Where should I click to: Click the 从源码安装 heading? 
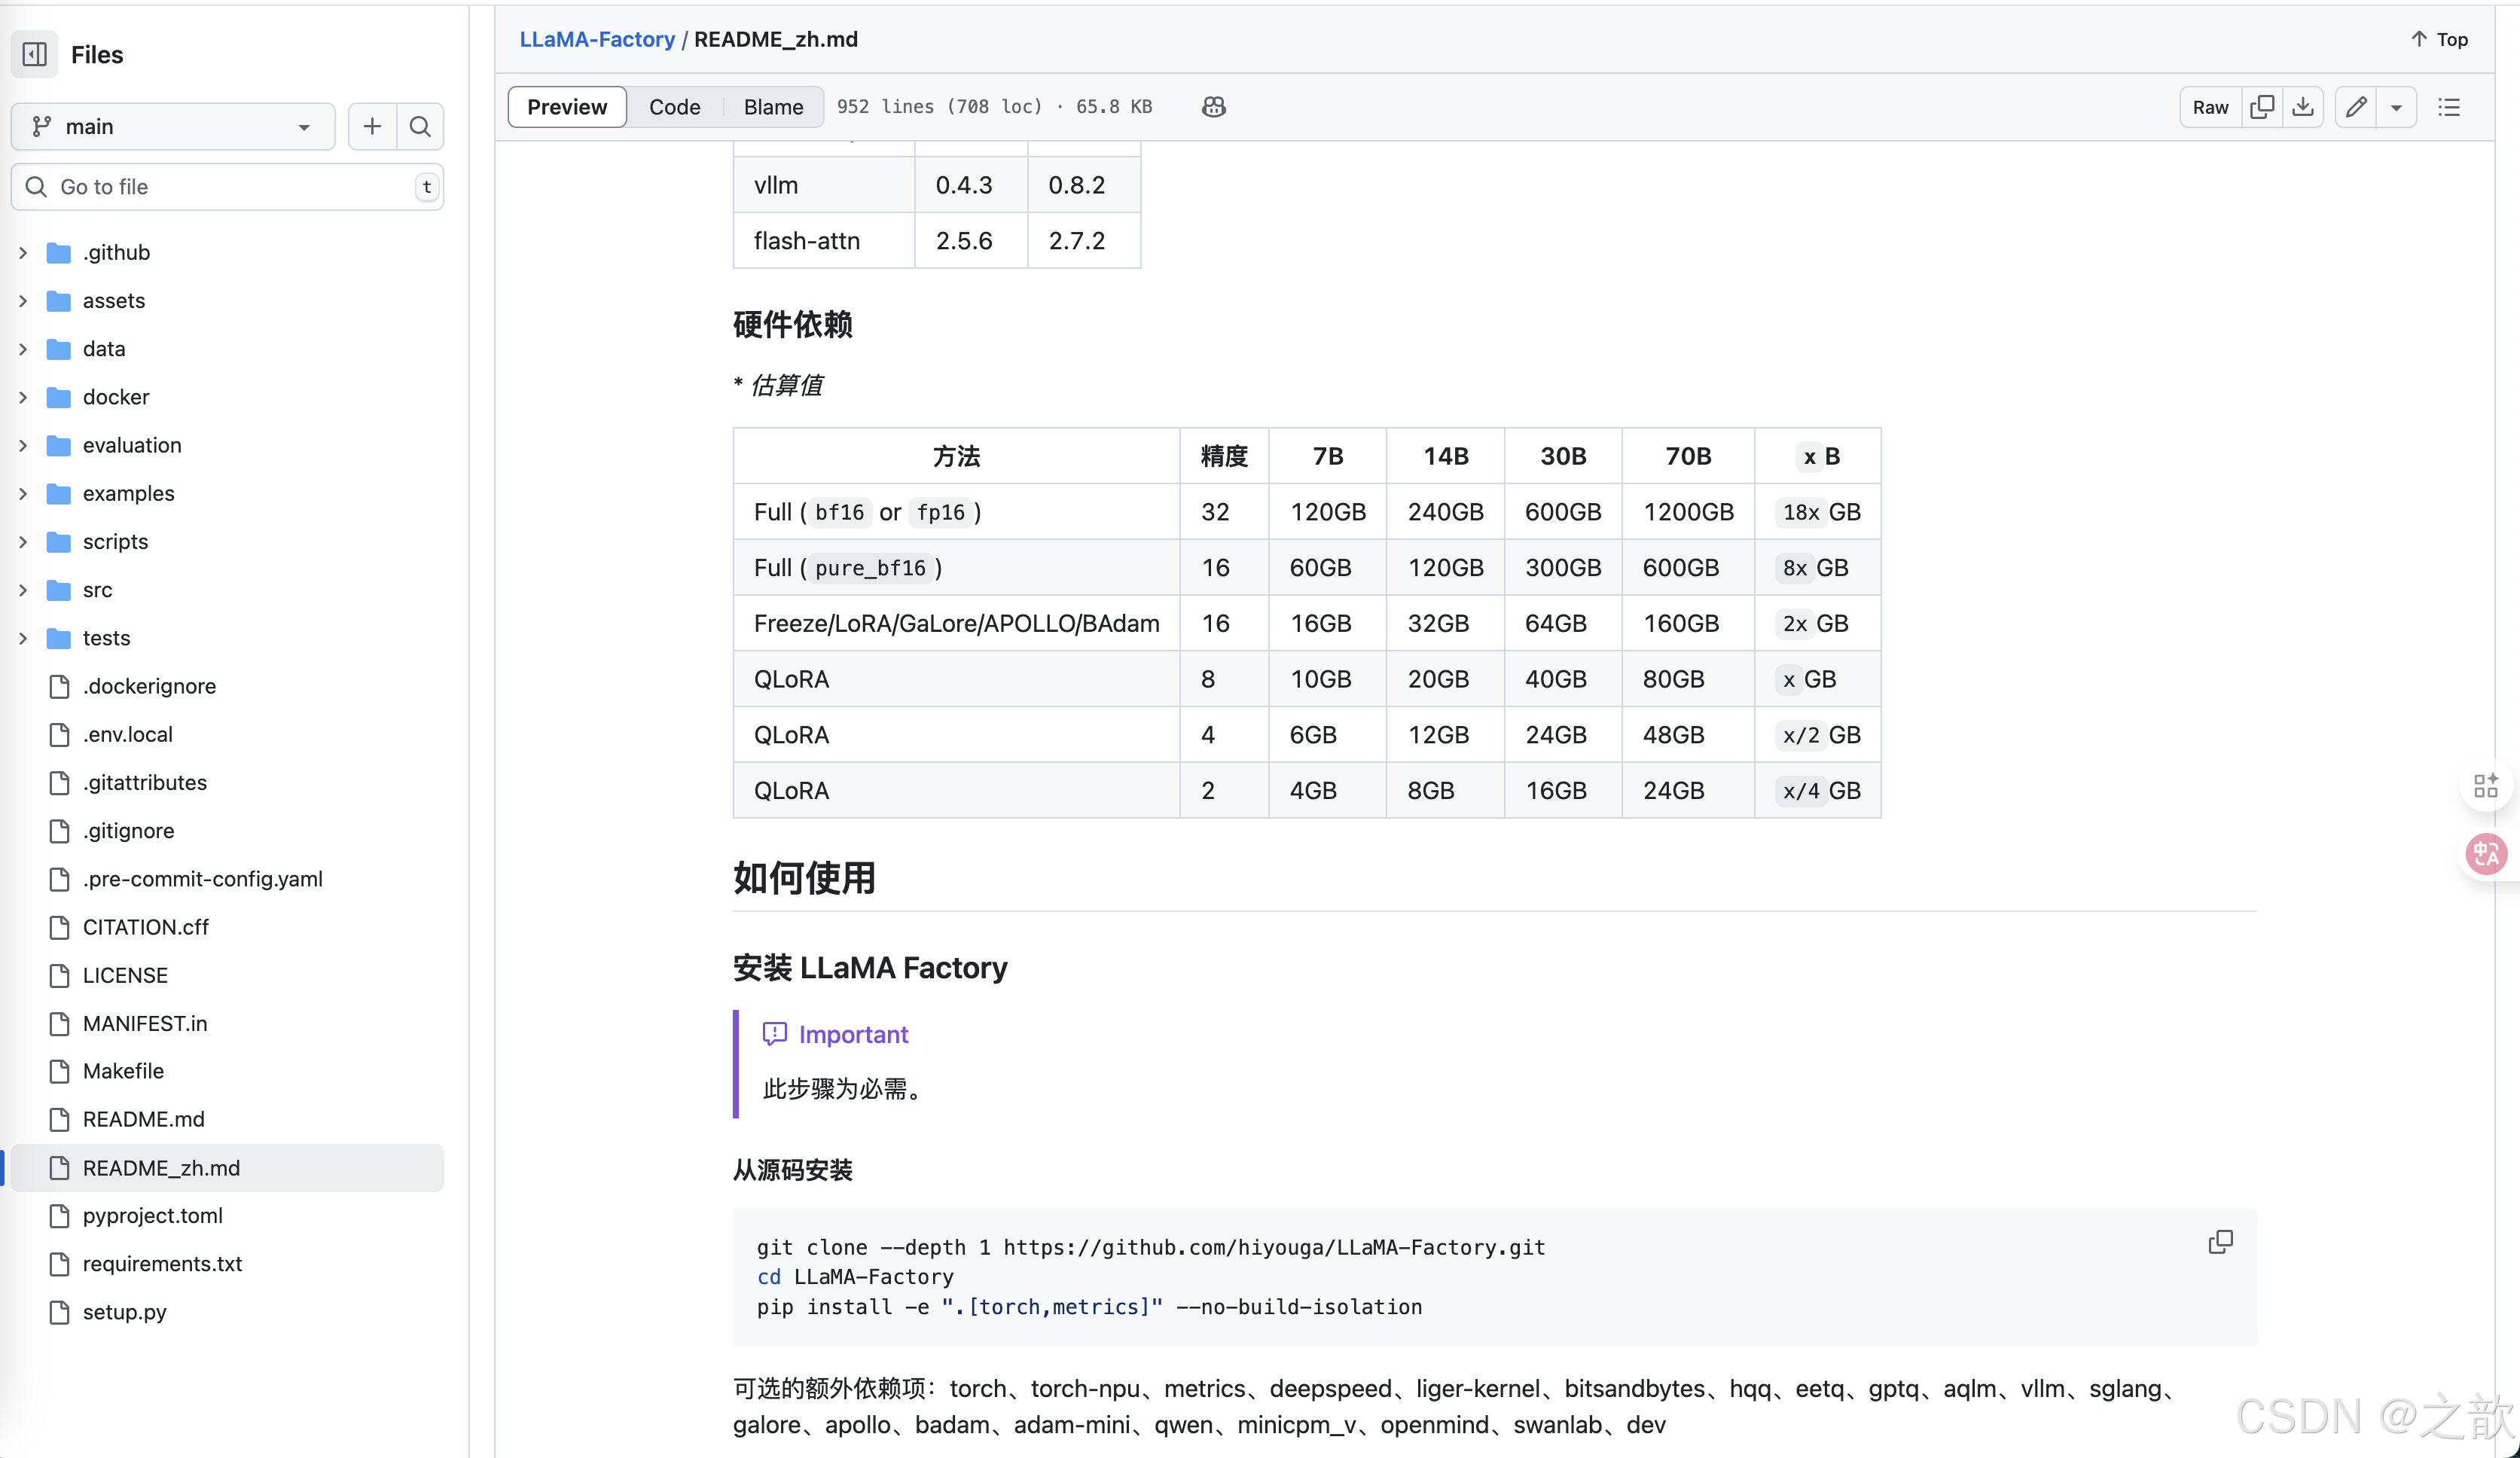point(792,1170)
